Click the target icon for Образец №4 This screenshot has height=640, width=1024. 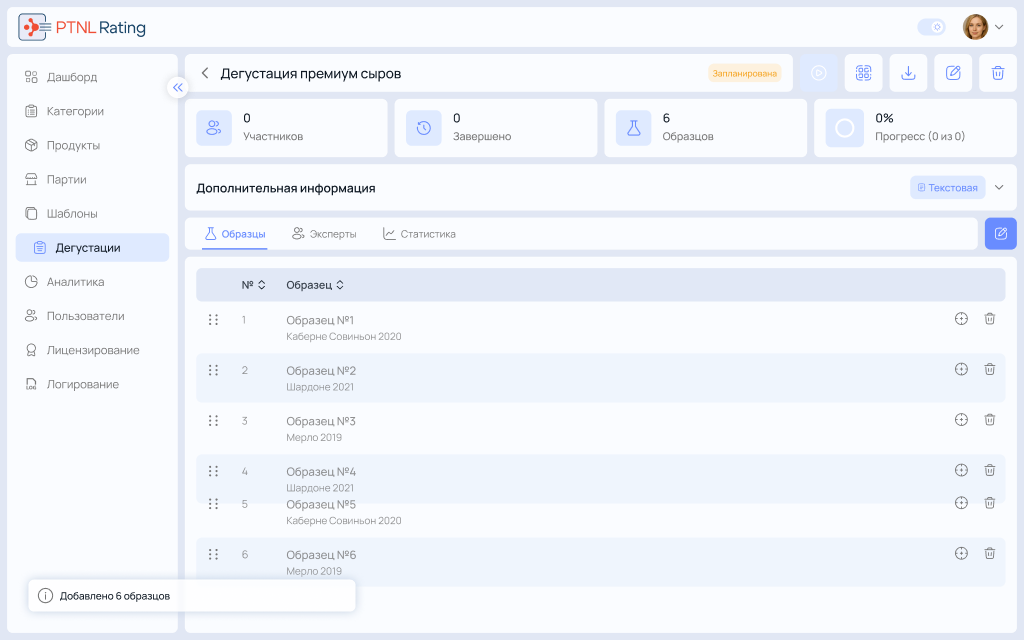[x=961, y=470]
